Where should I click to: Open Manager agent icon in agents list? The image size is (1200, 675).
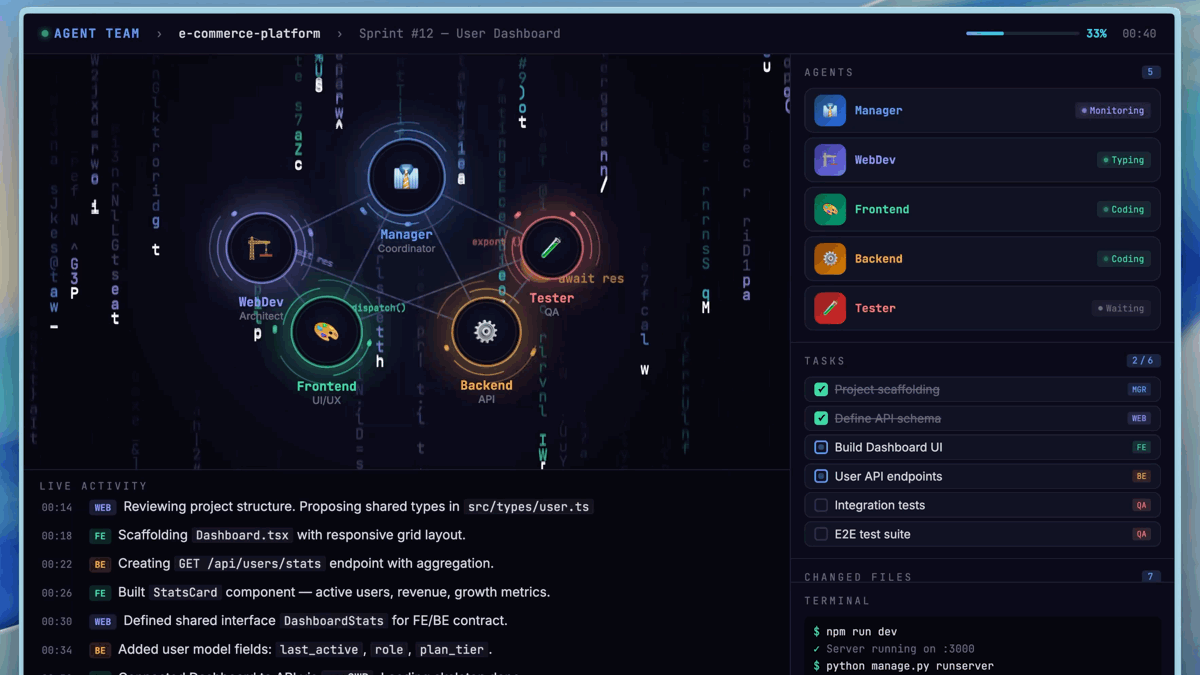click(829, 111)
